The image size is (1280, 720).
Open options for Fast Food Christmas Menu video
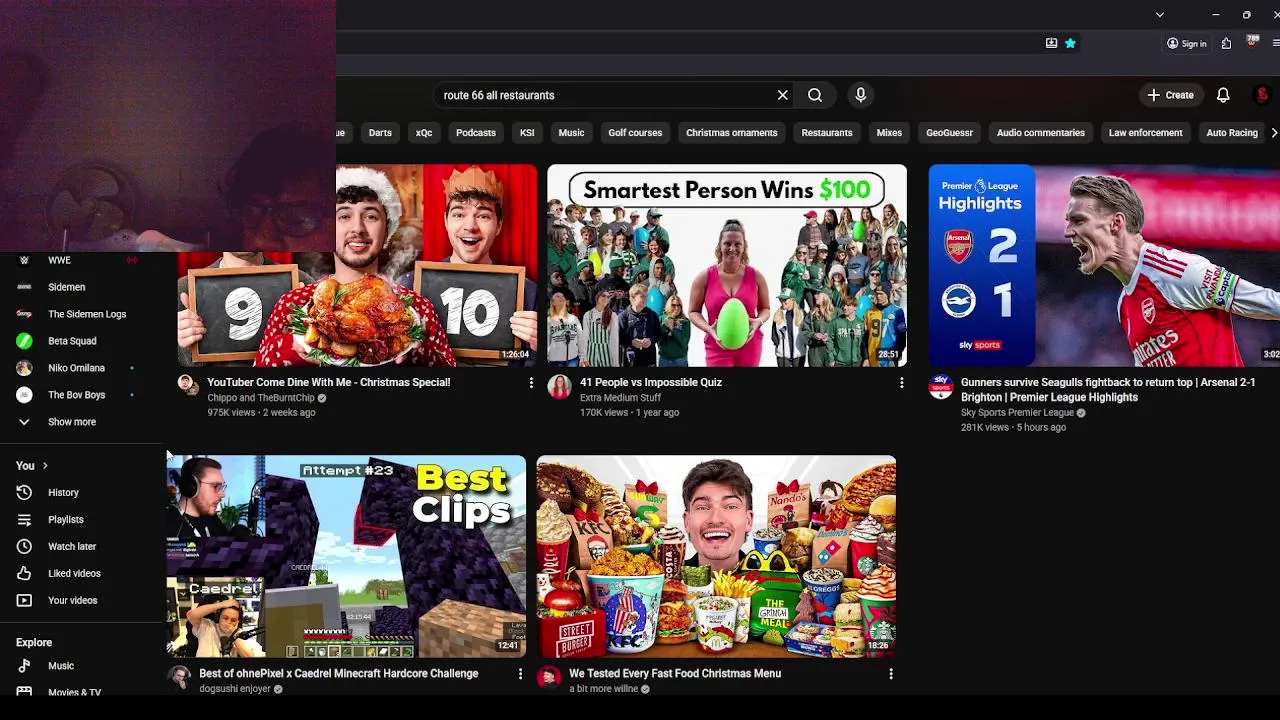pyautogui.click(x=890, y=674)
